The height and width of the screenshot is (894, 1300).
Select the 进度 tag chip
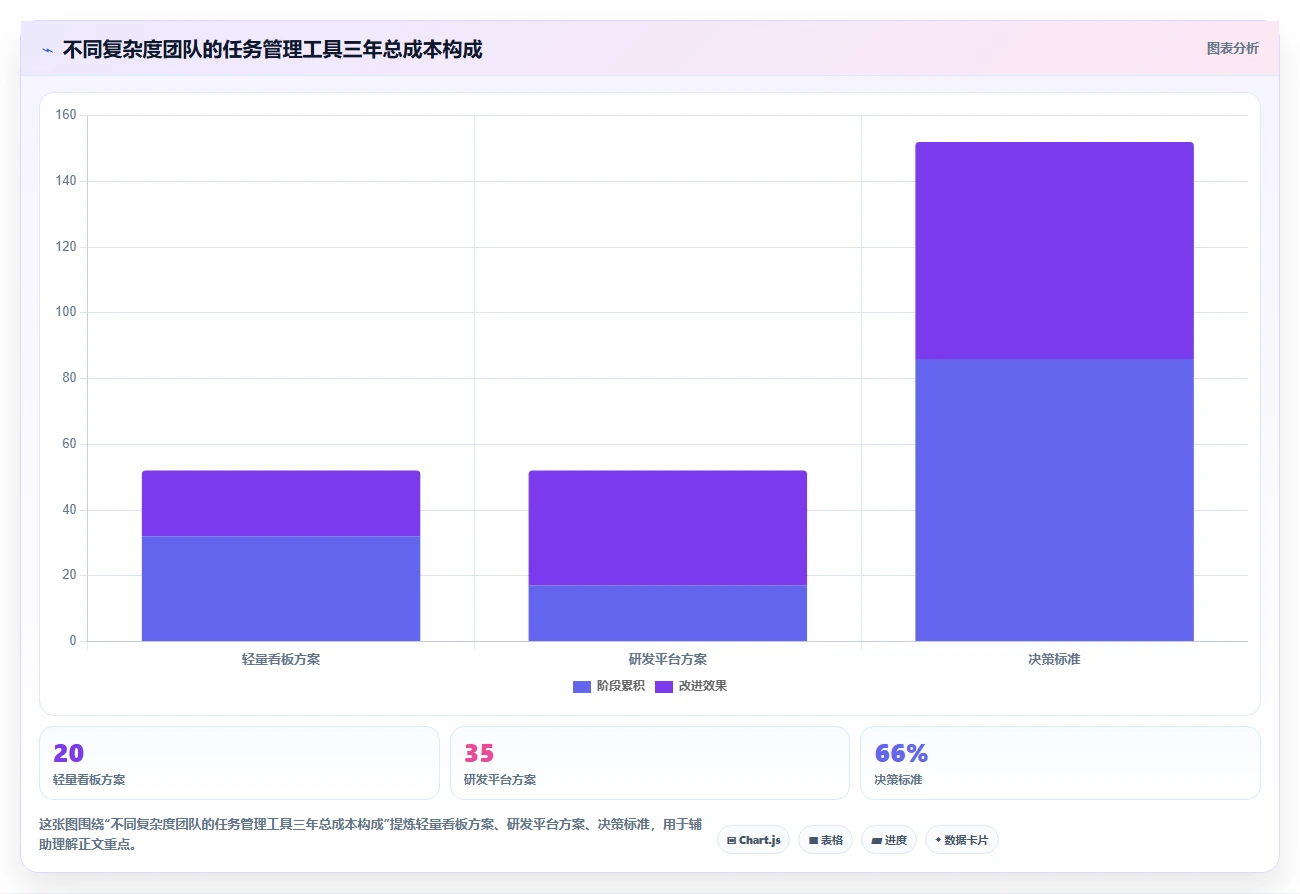pos(889,840)
